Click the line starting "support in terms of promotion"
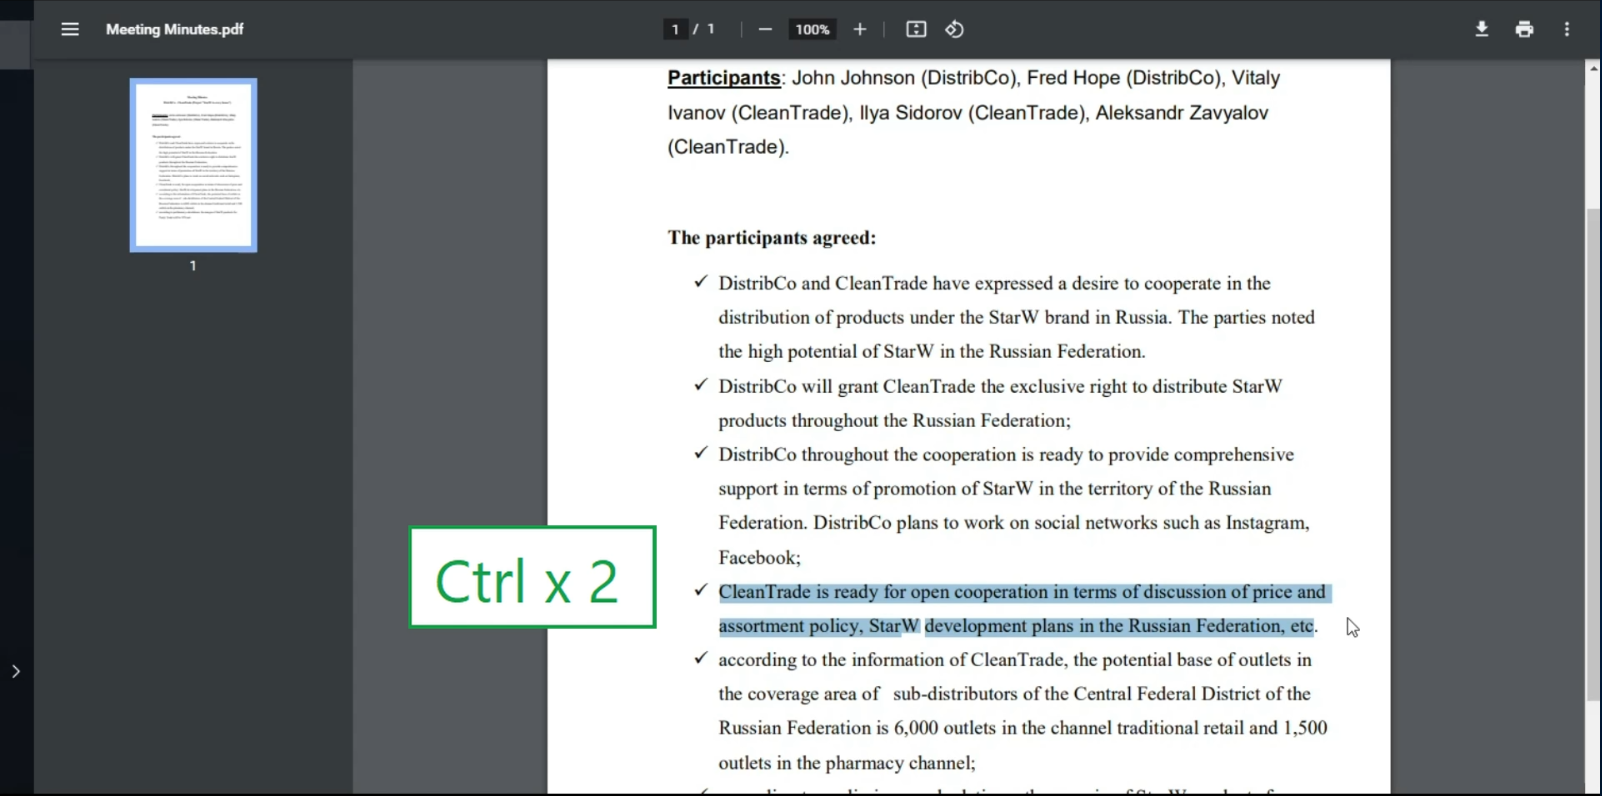Image resolution: width=1602 pixels, height=796 pixels. [995, 489]
